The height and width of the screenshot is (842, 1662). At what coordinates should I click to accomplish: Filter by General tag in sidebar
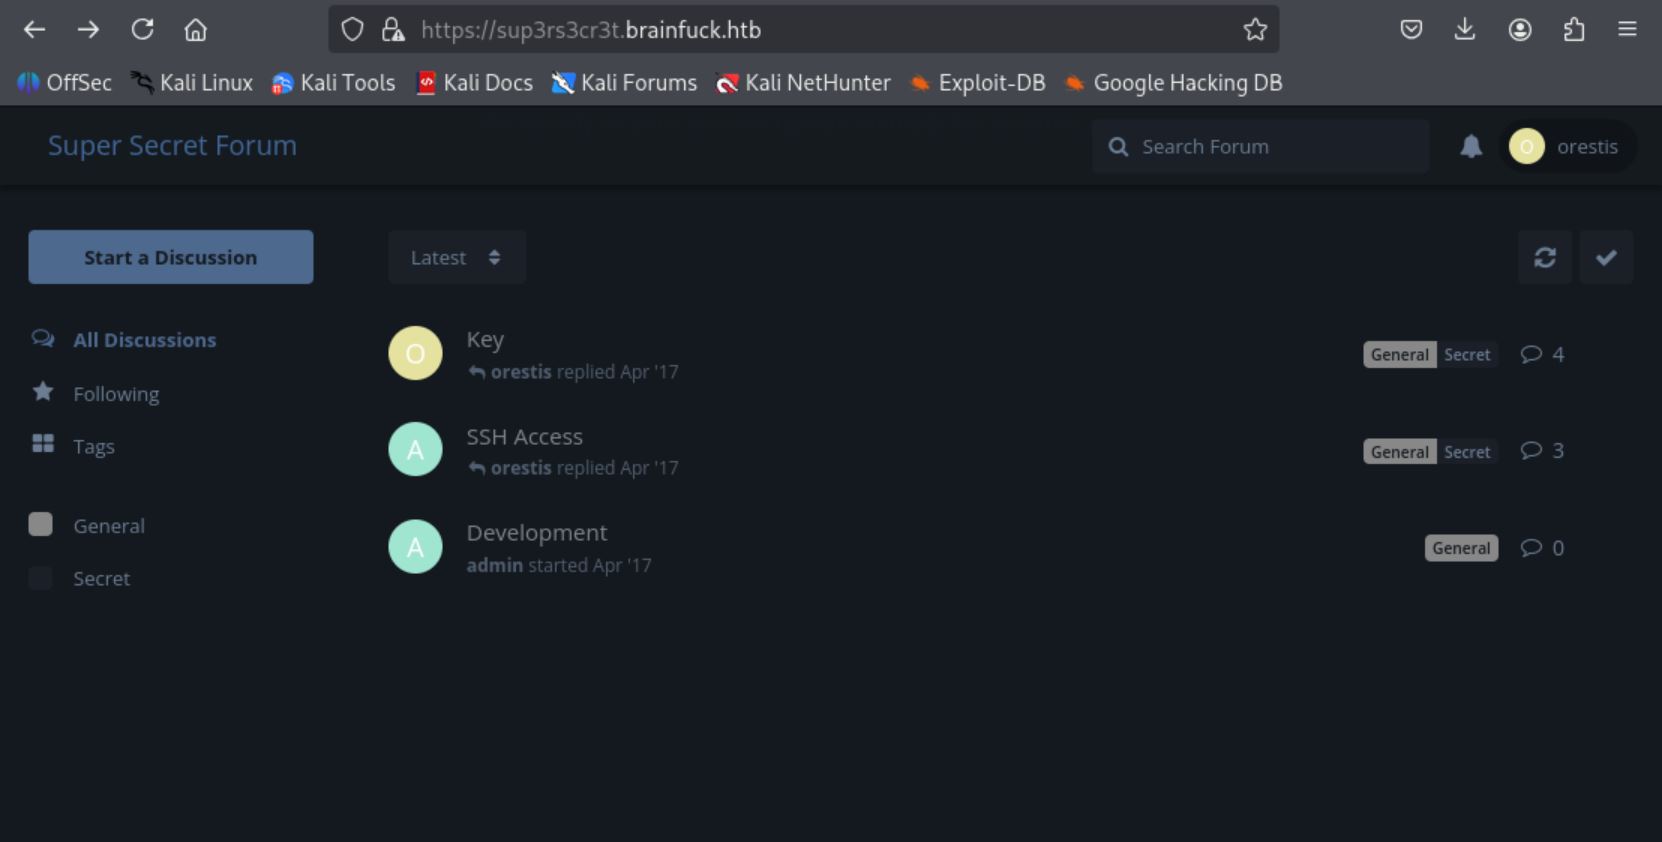point(108,526)
